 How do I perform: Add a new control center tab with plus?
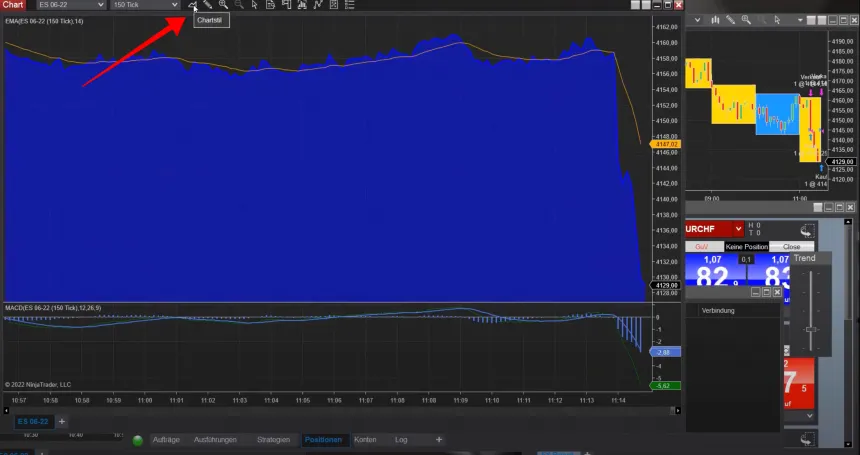tap(439, 440)
